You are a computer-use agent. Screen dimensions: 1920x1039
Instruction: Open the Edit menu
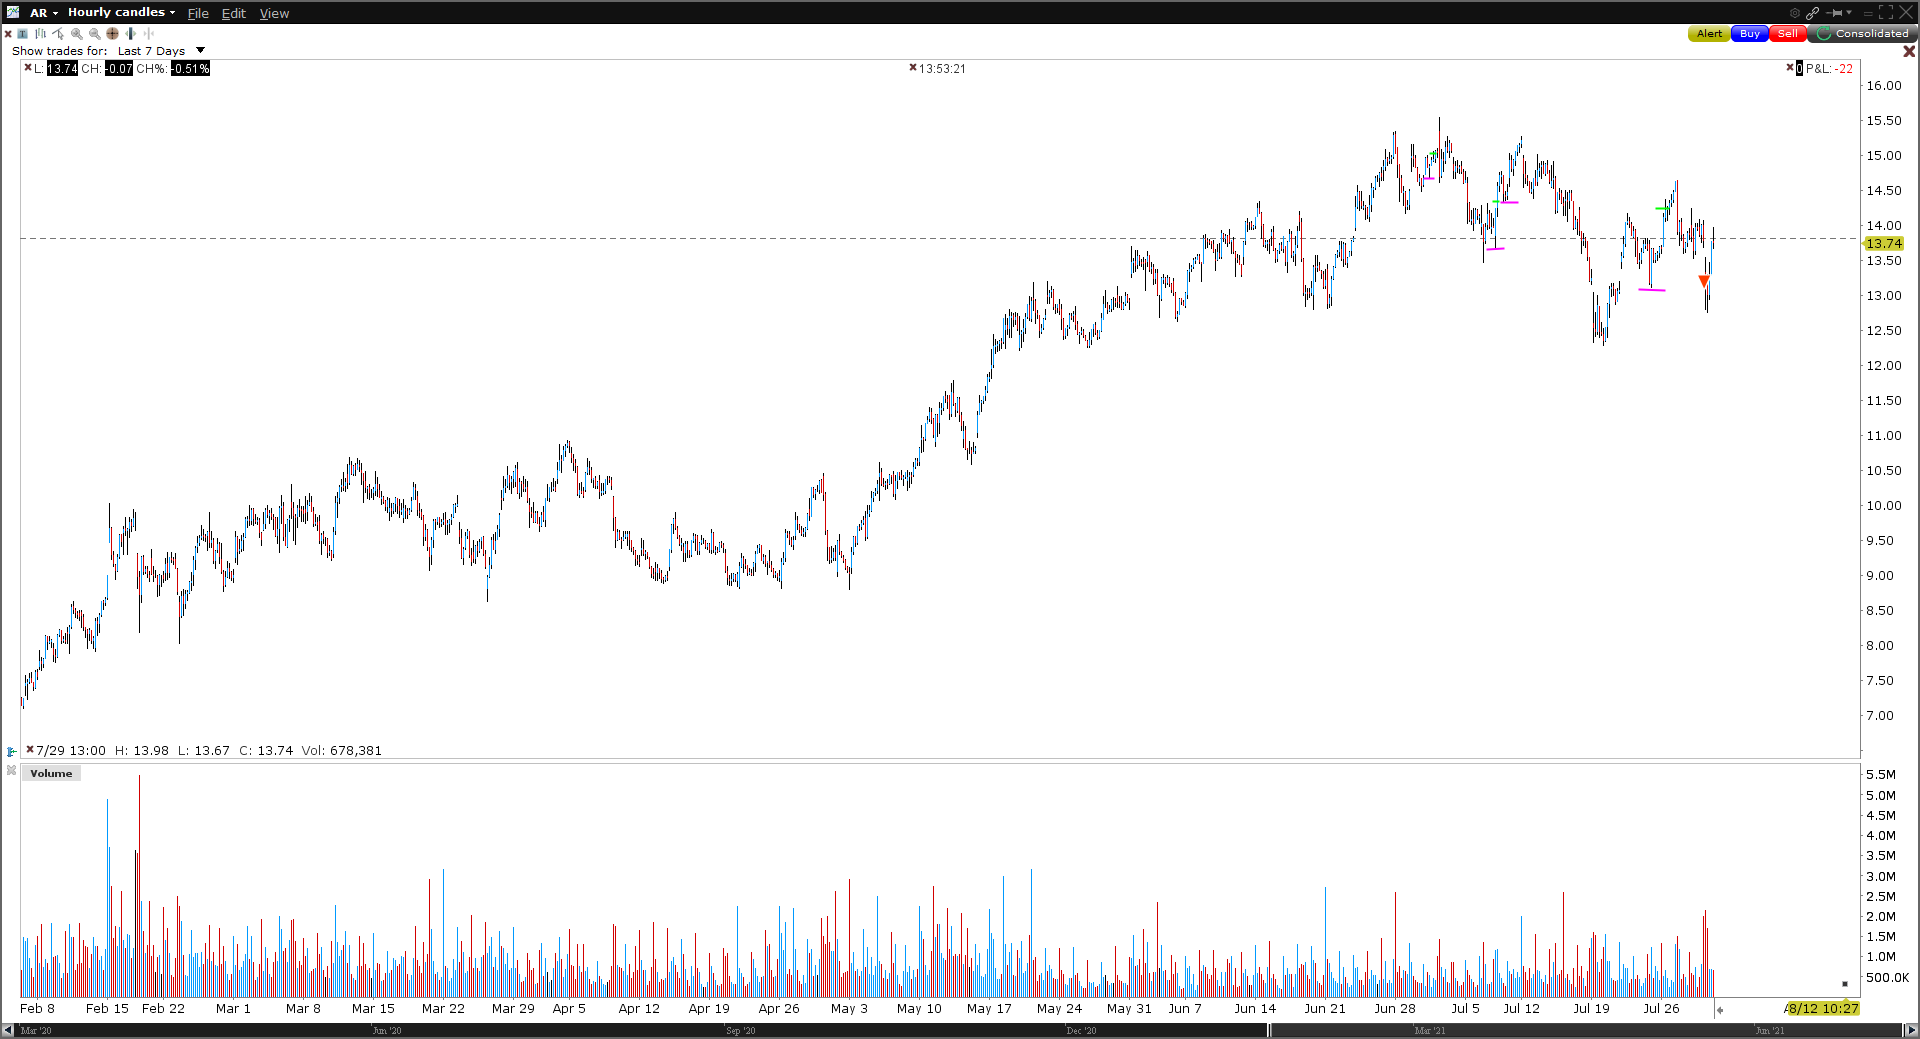[233, 13]
